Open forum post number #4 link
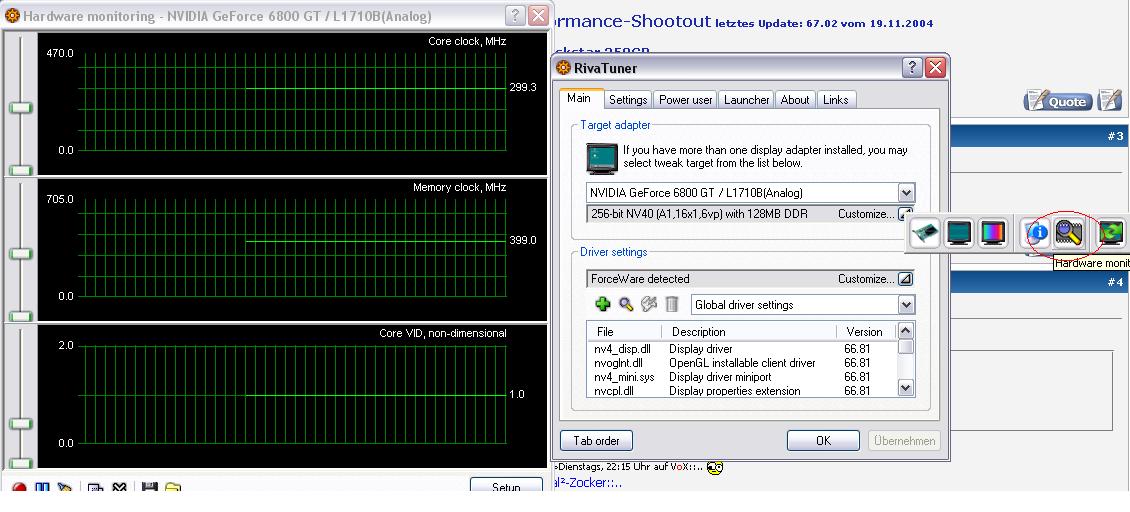 pyautogui.click(x=1115, y=282)
